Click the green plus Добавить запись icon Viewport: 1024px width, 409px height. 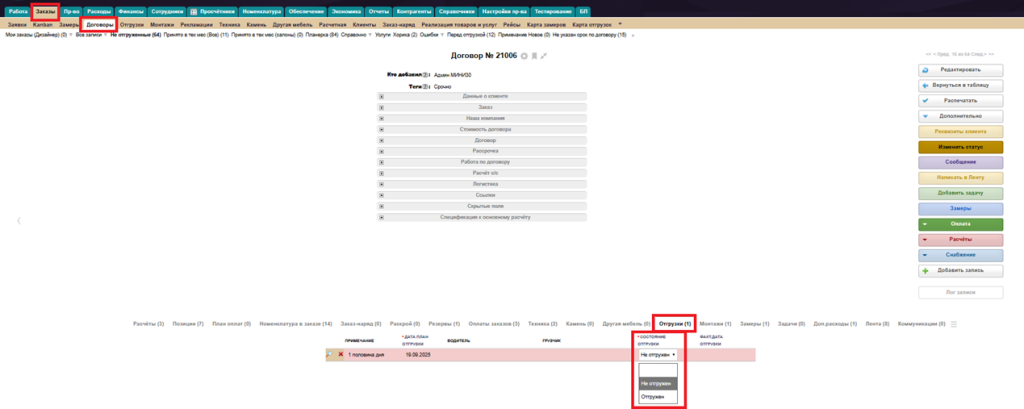click(926, 271)
